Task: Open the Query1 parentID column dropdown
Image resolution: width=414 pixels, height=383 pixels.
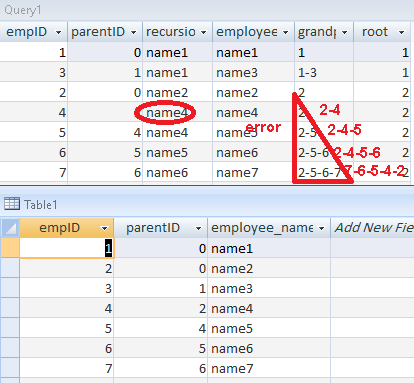Action: [133, 32]
